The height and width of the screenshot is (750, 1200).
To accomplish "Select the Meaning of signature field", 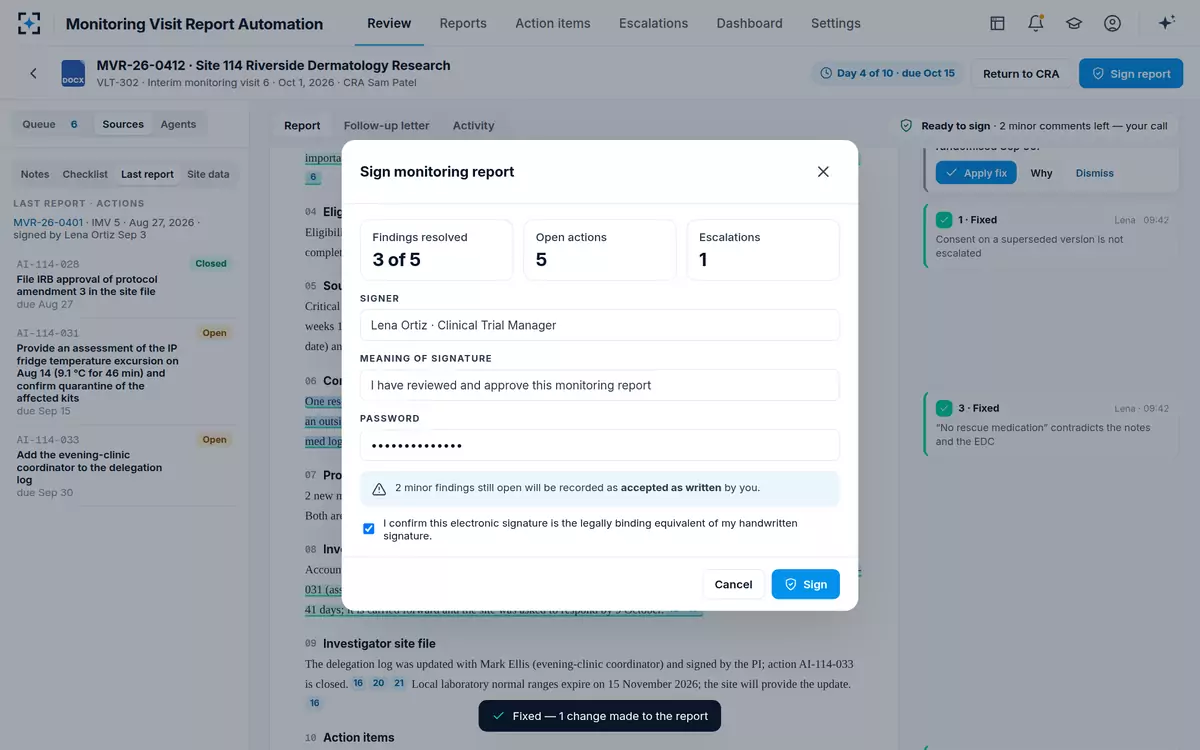I will pyautogui.click(x=600, y=385).
